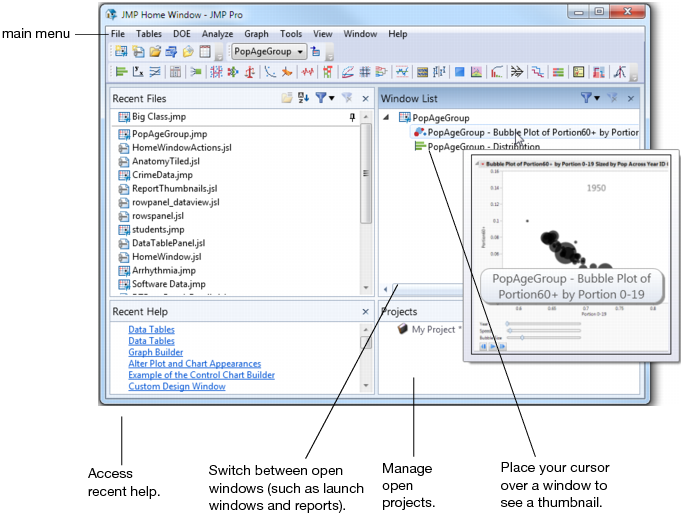The width and height of the screenshot is (683, 525).
Task: Collapse the PopAgeGroup tree in Window List
Action: point(387,118)
